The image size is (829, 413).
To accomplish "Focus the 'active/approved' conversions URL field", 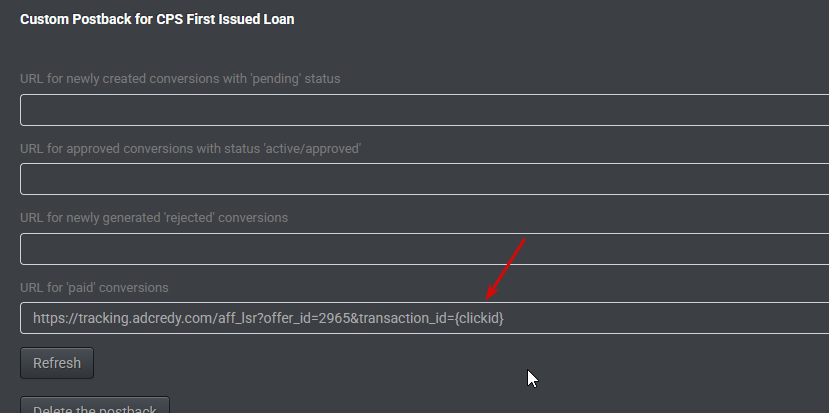I will [x=424, y=179].
